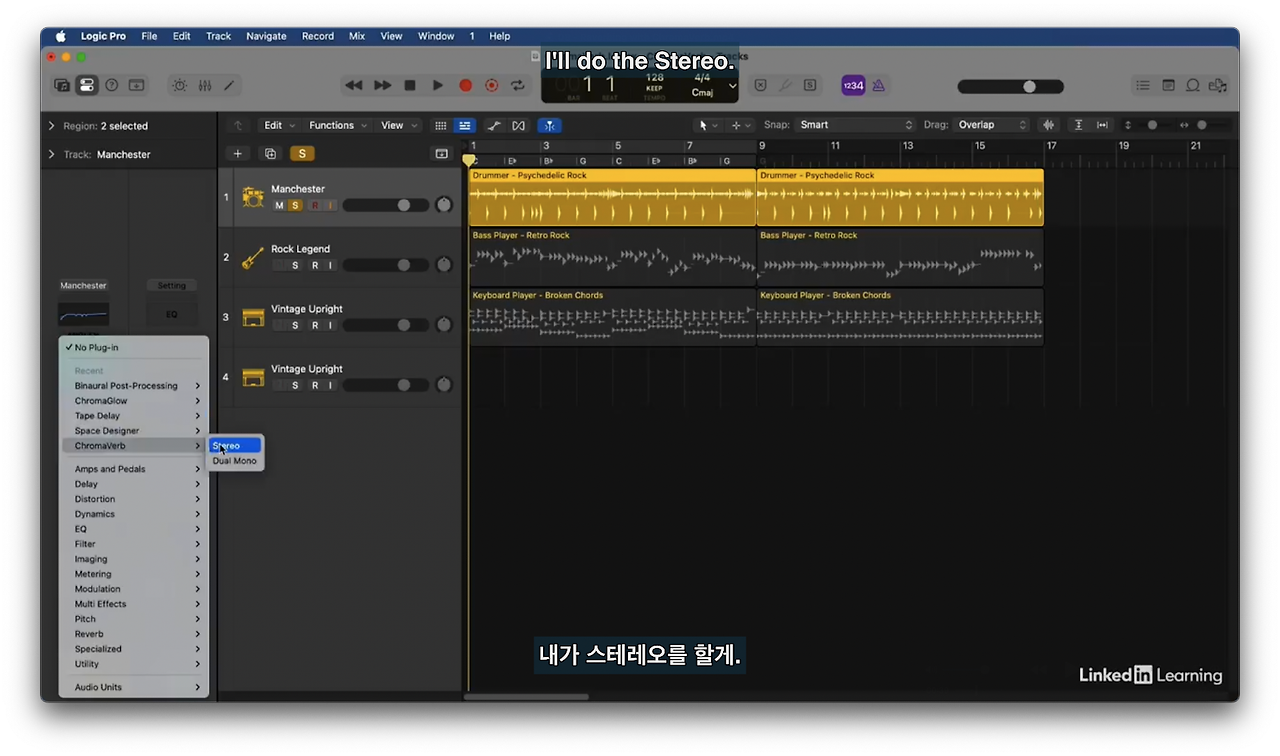Open the Library panel icon

(62, 86)
